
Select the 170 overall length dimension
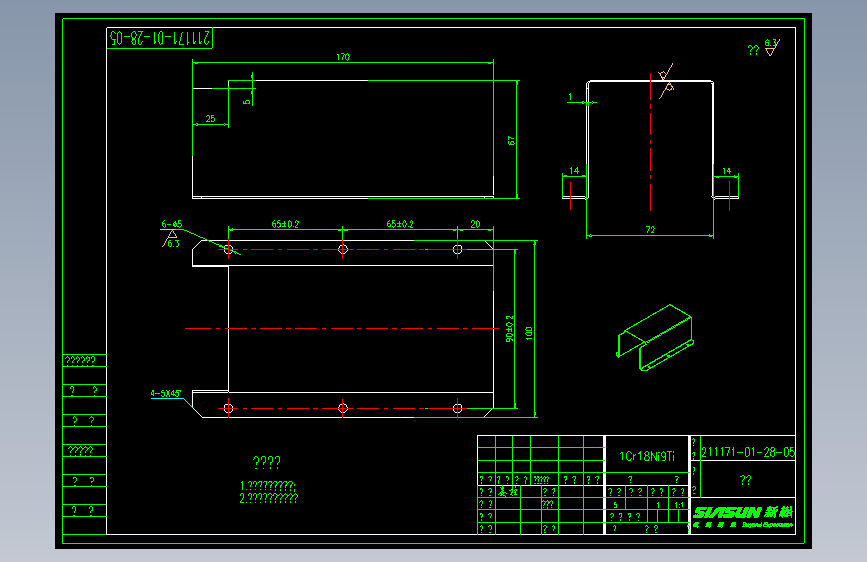[343, 57]
